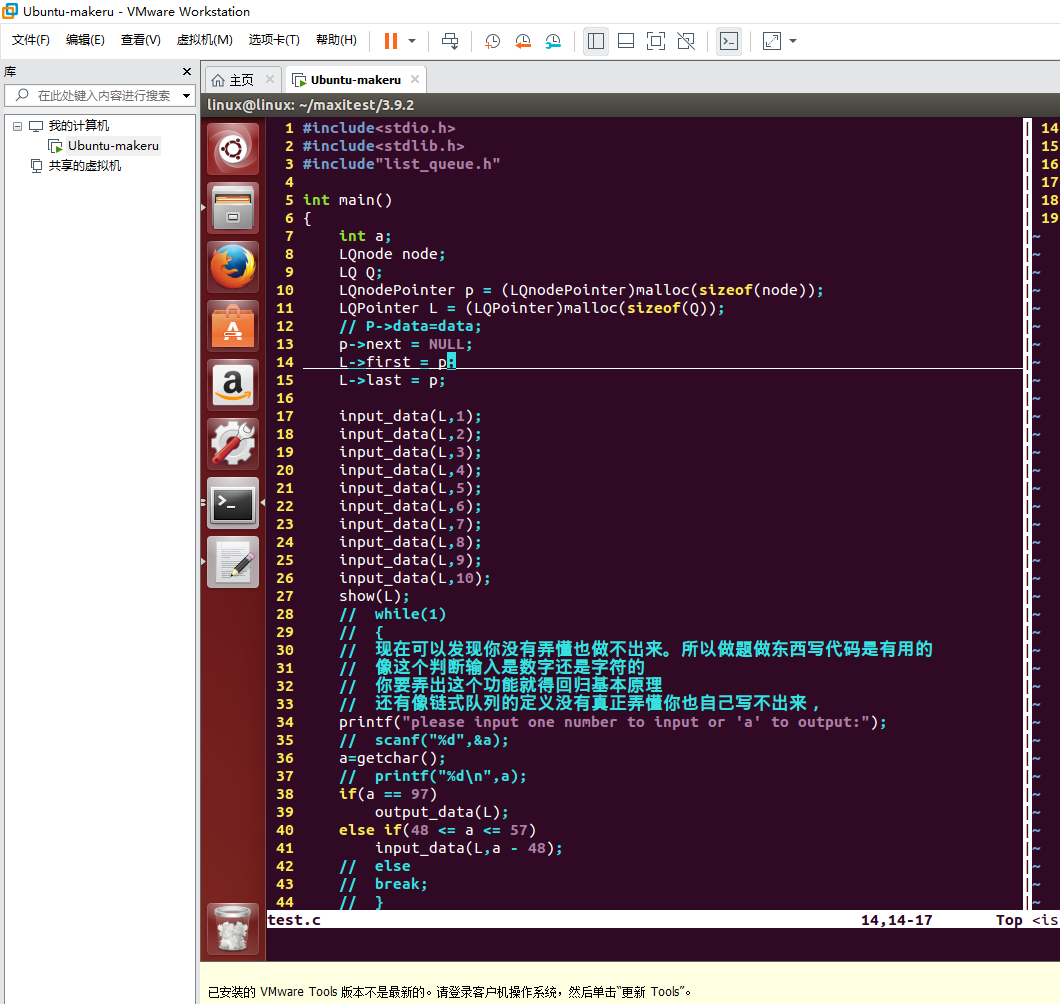Place cursor on input_data(L,10); line

[x=414, y=579]
